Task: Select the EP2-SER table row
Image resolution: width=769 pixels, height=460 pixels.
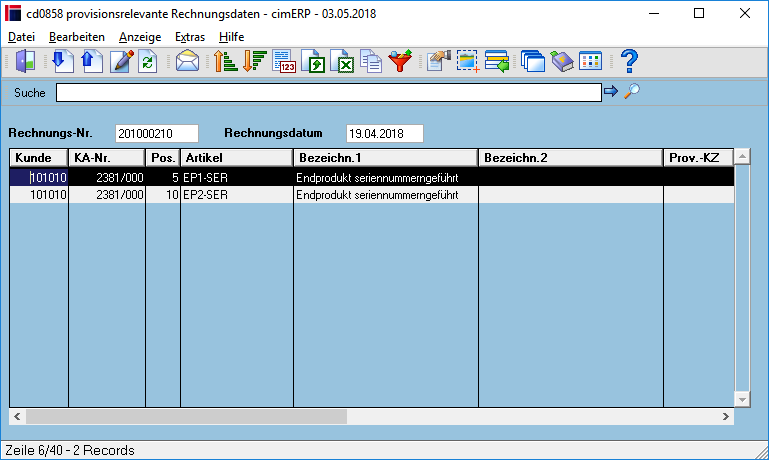Action: (372, 195)
